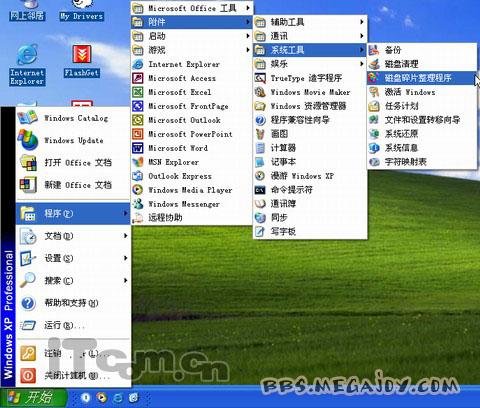Image resolution: width=480 pixels, height=408 pixels.
Task: Open TrueType 造字程序 entry
Action: click(x=310, y=78)
